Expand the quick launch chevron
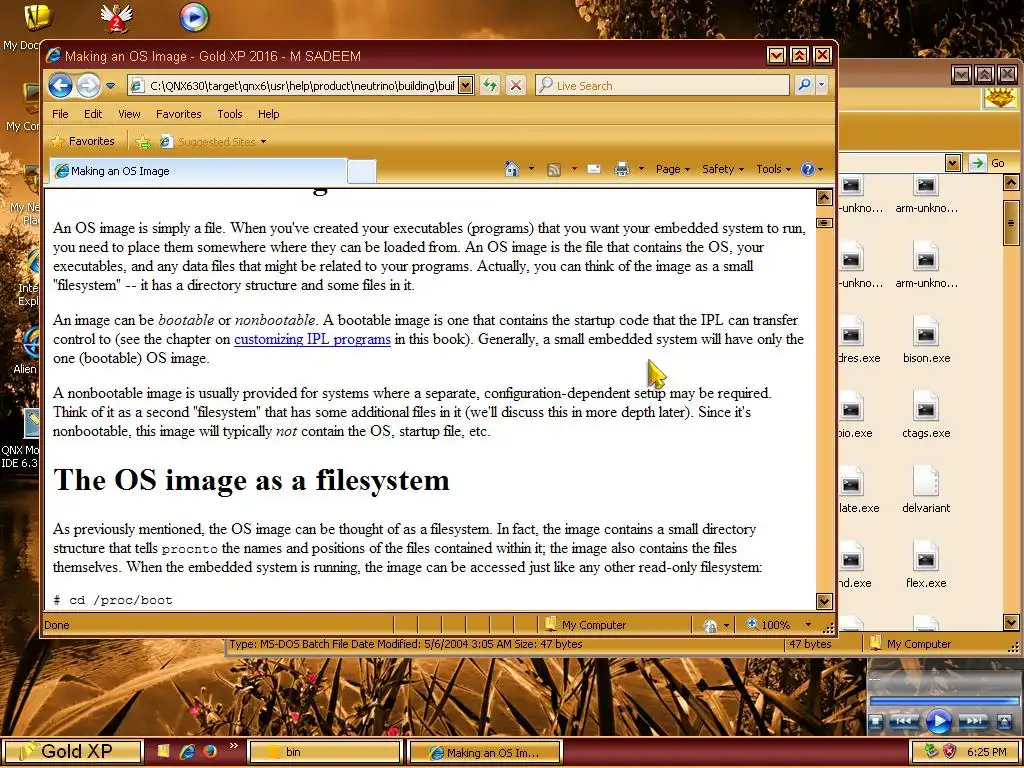This screenshot has height=768, width=1024. click(233, 746)
